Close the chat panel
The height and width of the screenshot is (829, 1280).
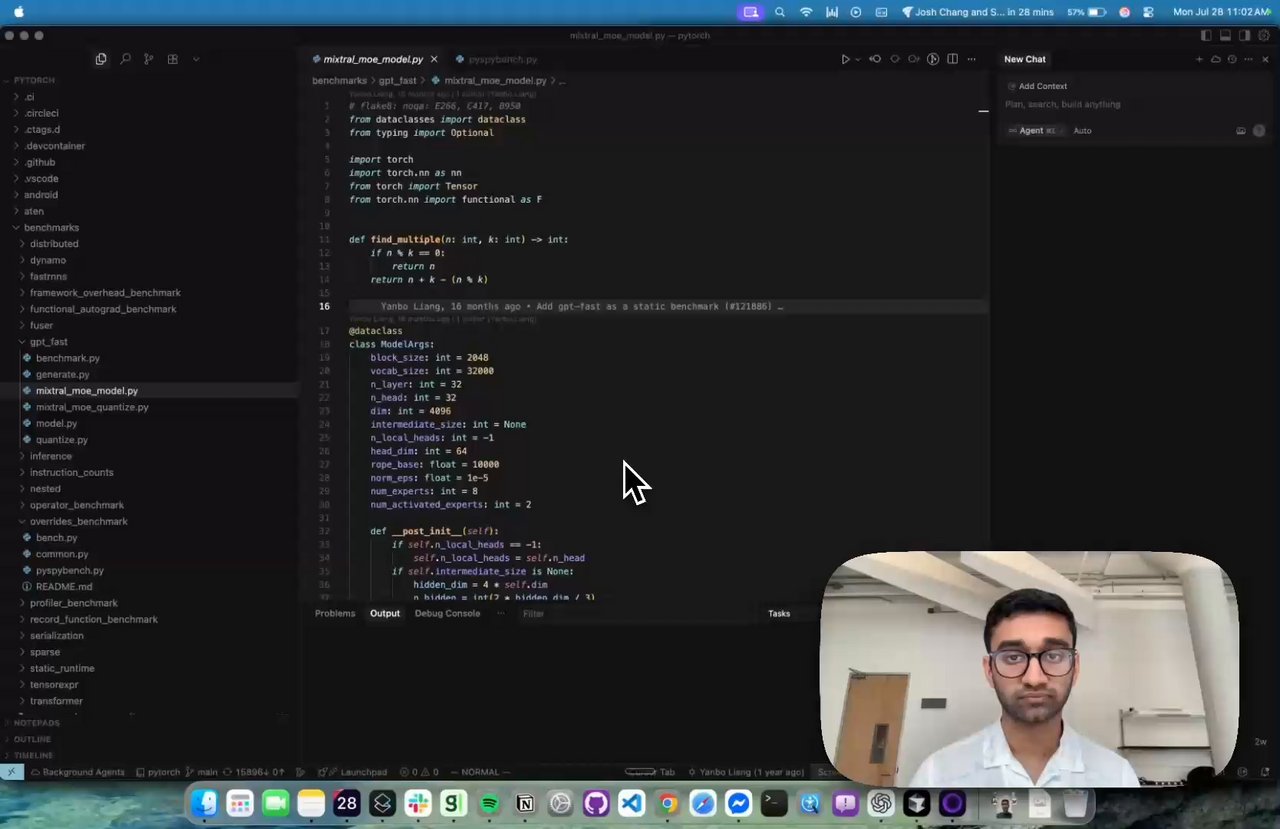pyautogui.click(x=1265, y=59)
